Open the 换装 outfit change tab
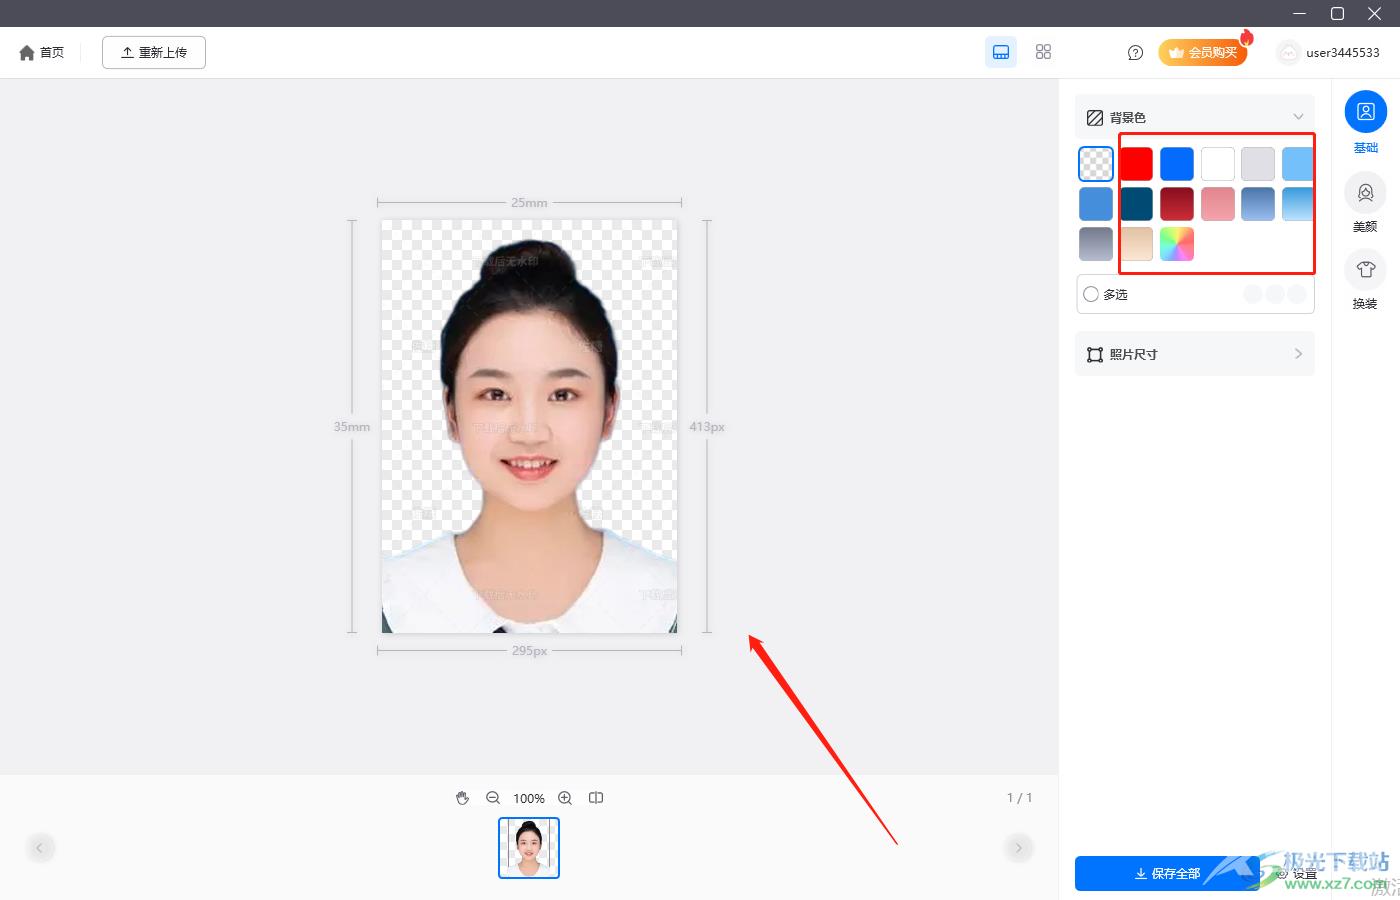1400x900 pixels. click(1365, 281)
